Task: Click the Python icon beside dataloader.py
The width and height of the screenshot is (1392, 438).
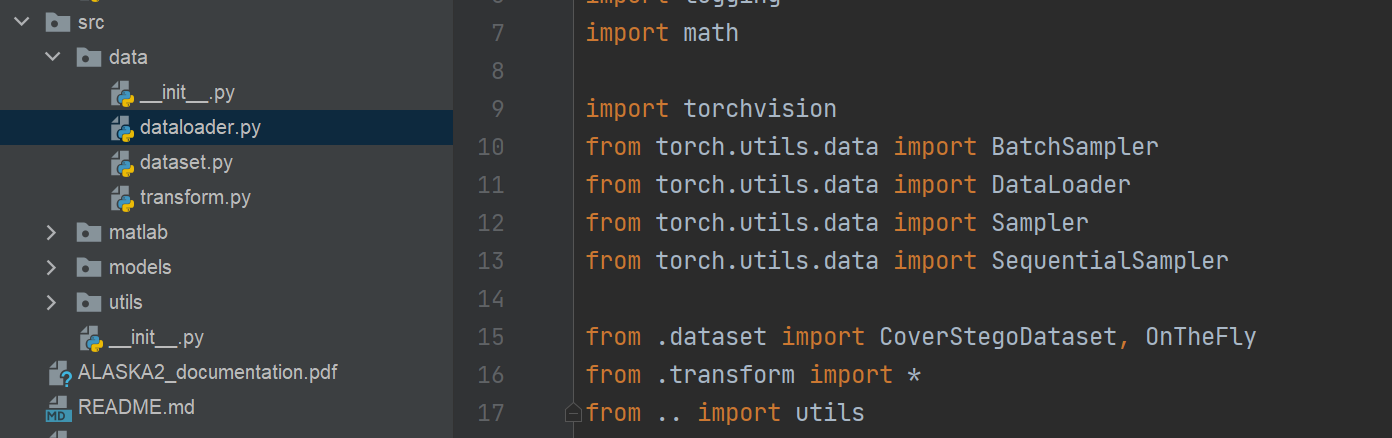Action: coord(122,128)
